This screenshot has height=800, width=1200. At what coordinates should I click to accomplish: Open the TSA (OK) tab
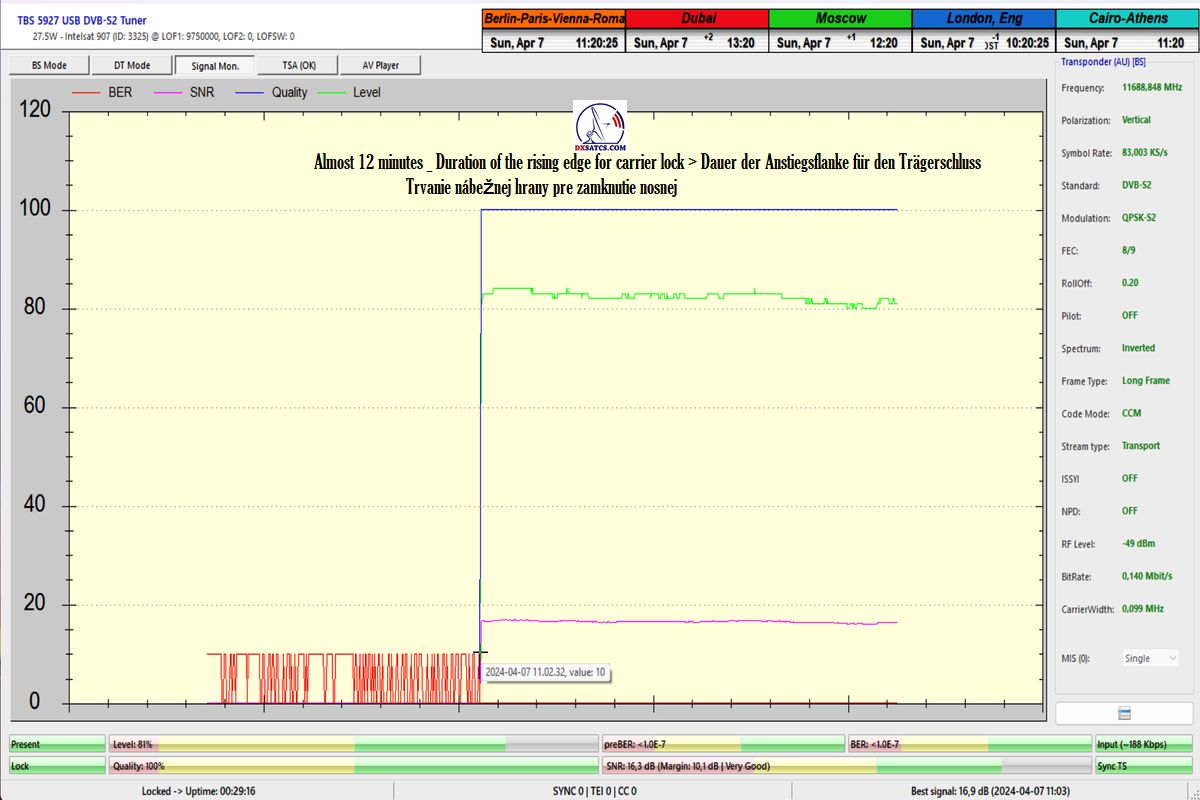[297, 65]
